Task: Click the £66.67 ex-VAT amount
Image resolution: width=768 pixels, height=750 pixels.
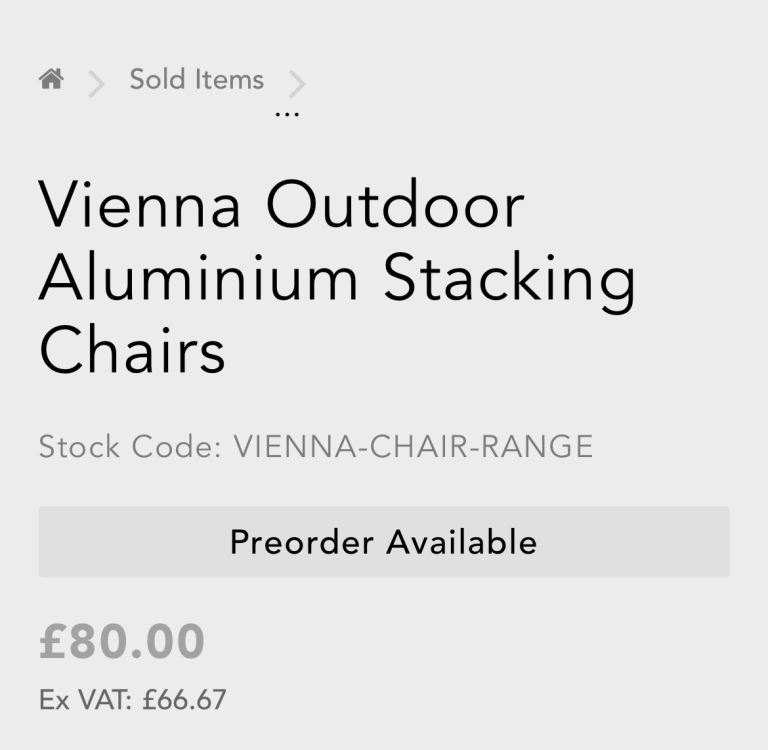Action: click(x=184, y=699)
